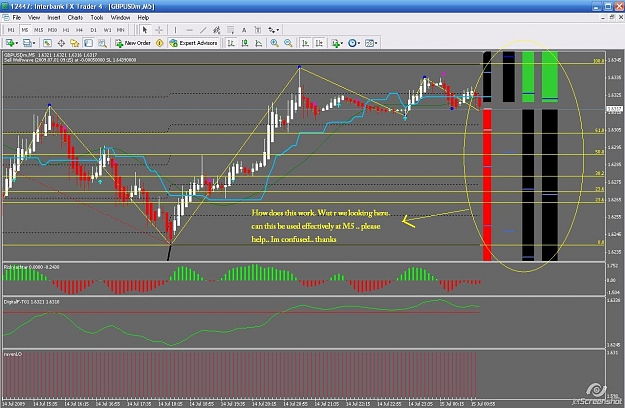Click the New Chart icon
The width and height of the screenshot is (625, 408).
[x=10, y=43]
